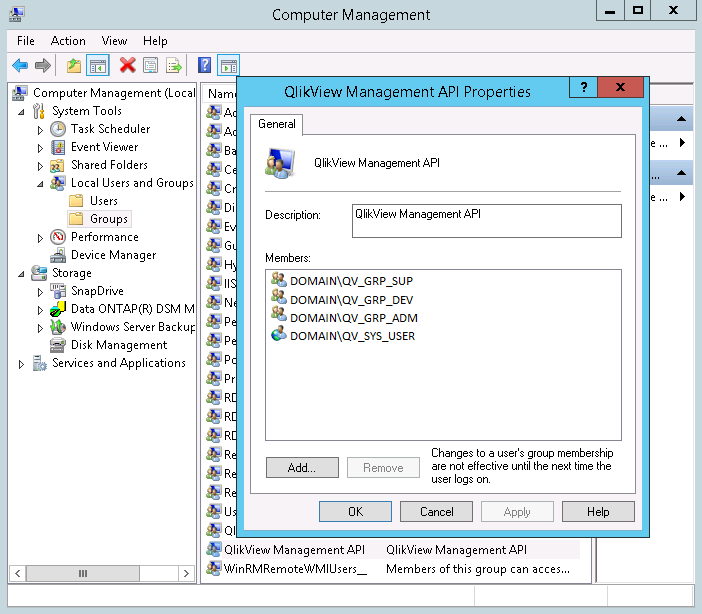Click Cancel in Properties dialog
The width and height of the screenshot is (702, 614).
[437, 511]
